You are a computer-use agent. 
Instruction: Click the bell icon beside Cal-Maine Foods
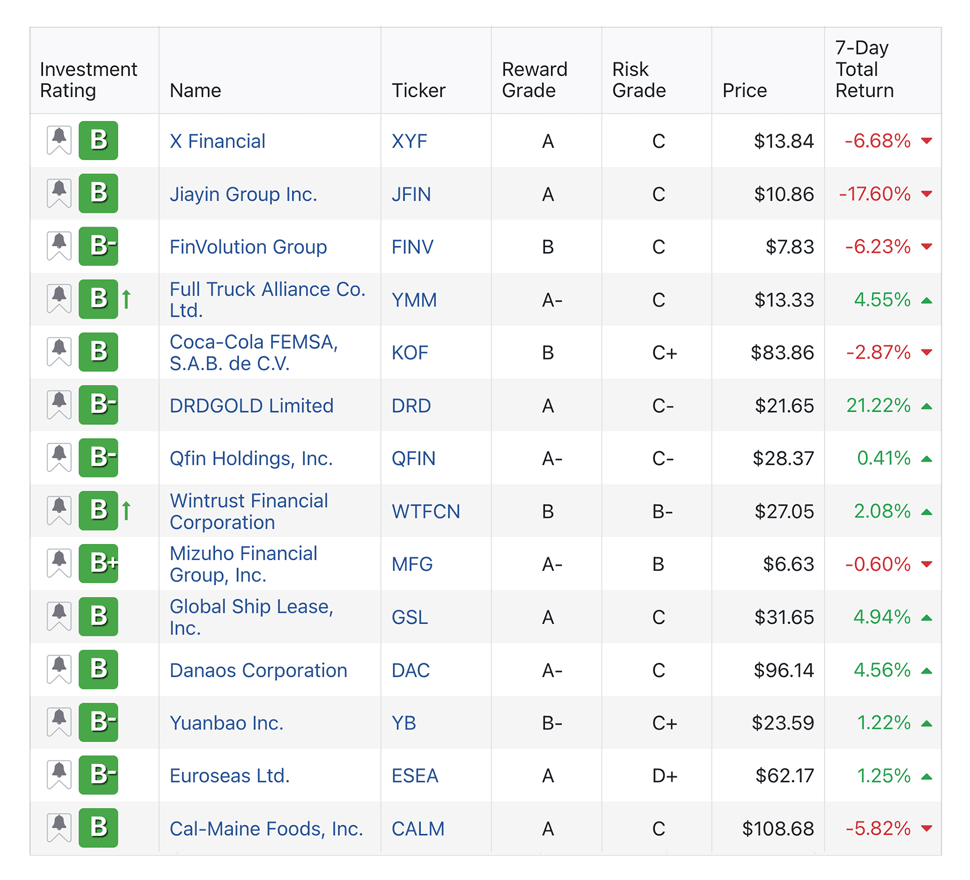[59, 829]
